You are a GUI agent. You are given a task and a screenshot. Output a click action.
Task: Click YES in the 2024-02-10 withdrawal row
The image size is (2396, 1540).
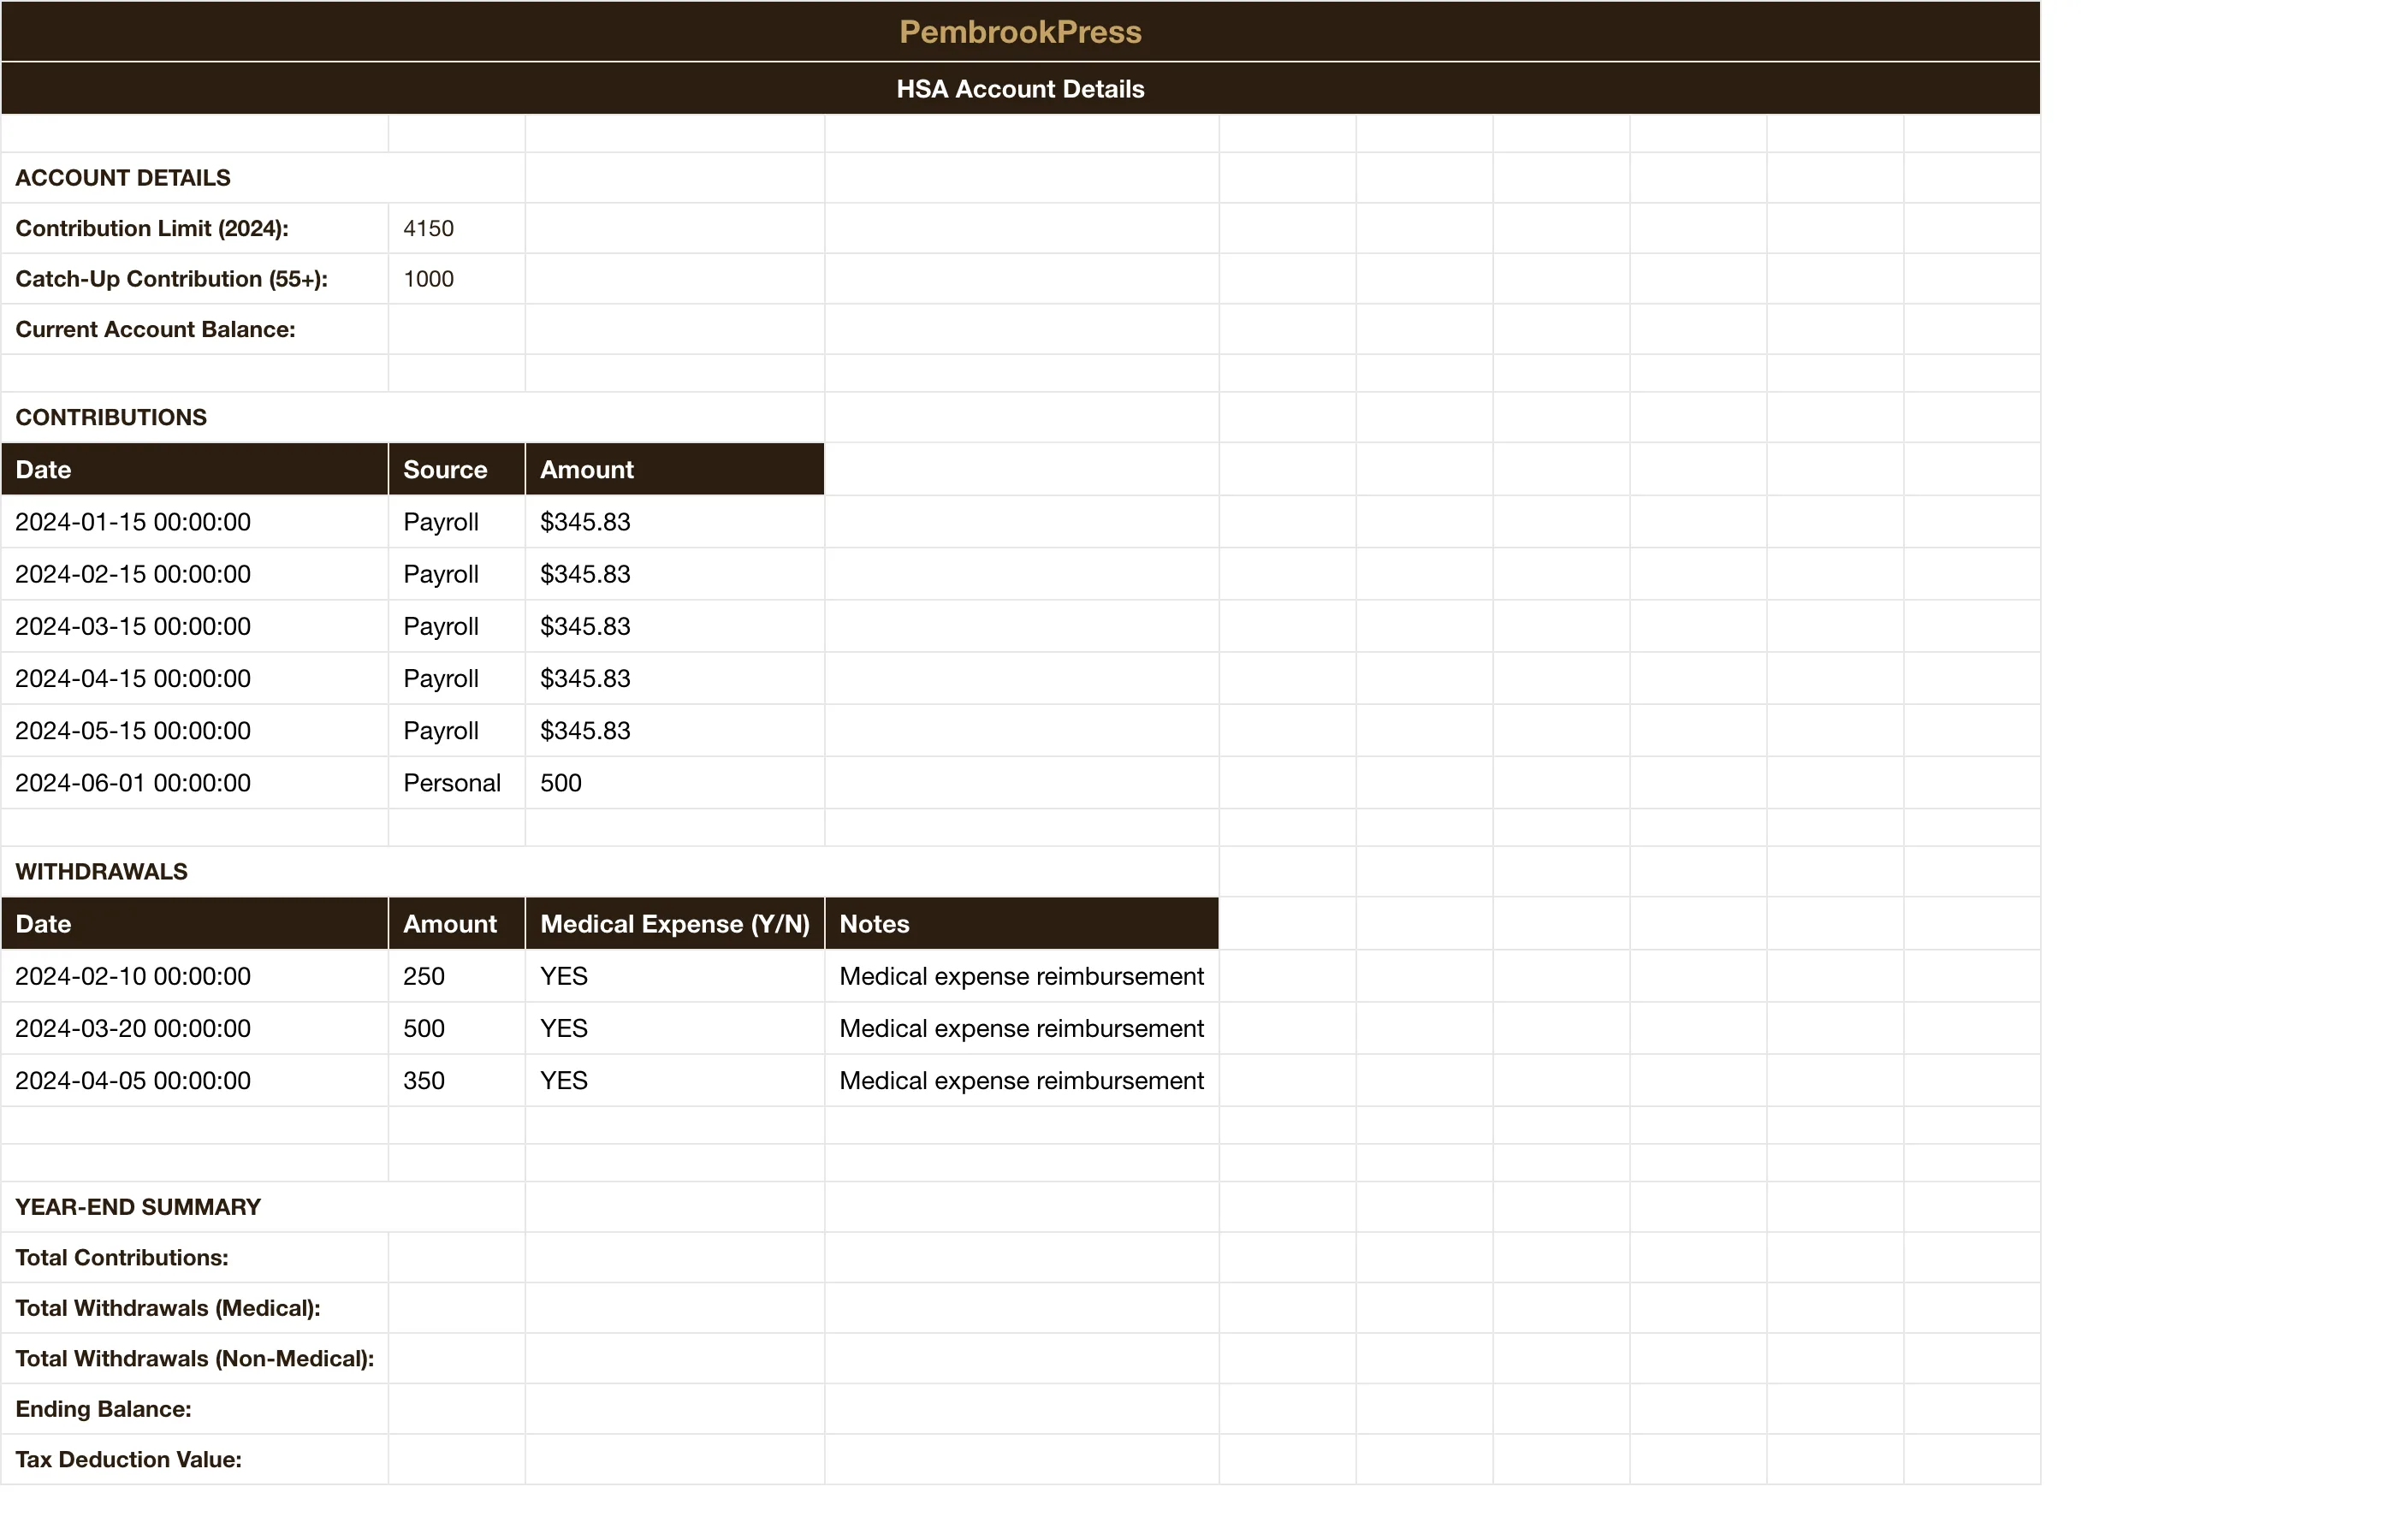675,976
